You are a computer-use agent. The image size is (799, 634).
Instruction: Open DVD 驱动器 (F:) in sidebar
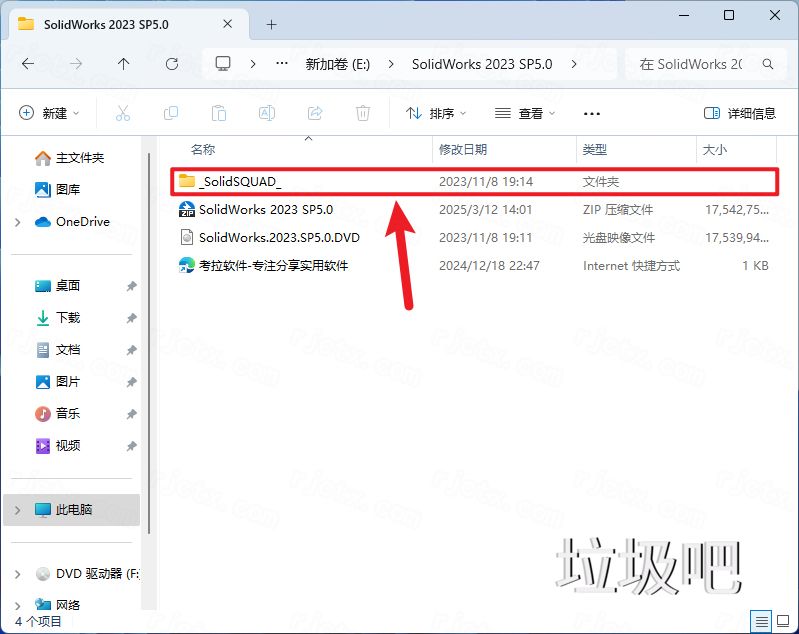pos(87,574)
